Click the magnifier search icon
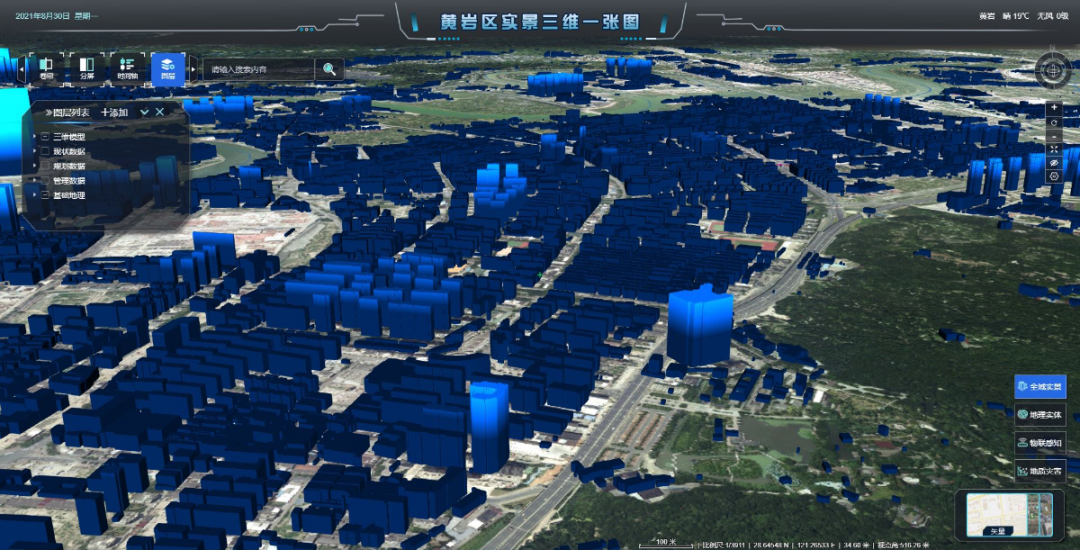This screenshot has height=550, width=1080. 328,69
